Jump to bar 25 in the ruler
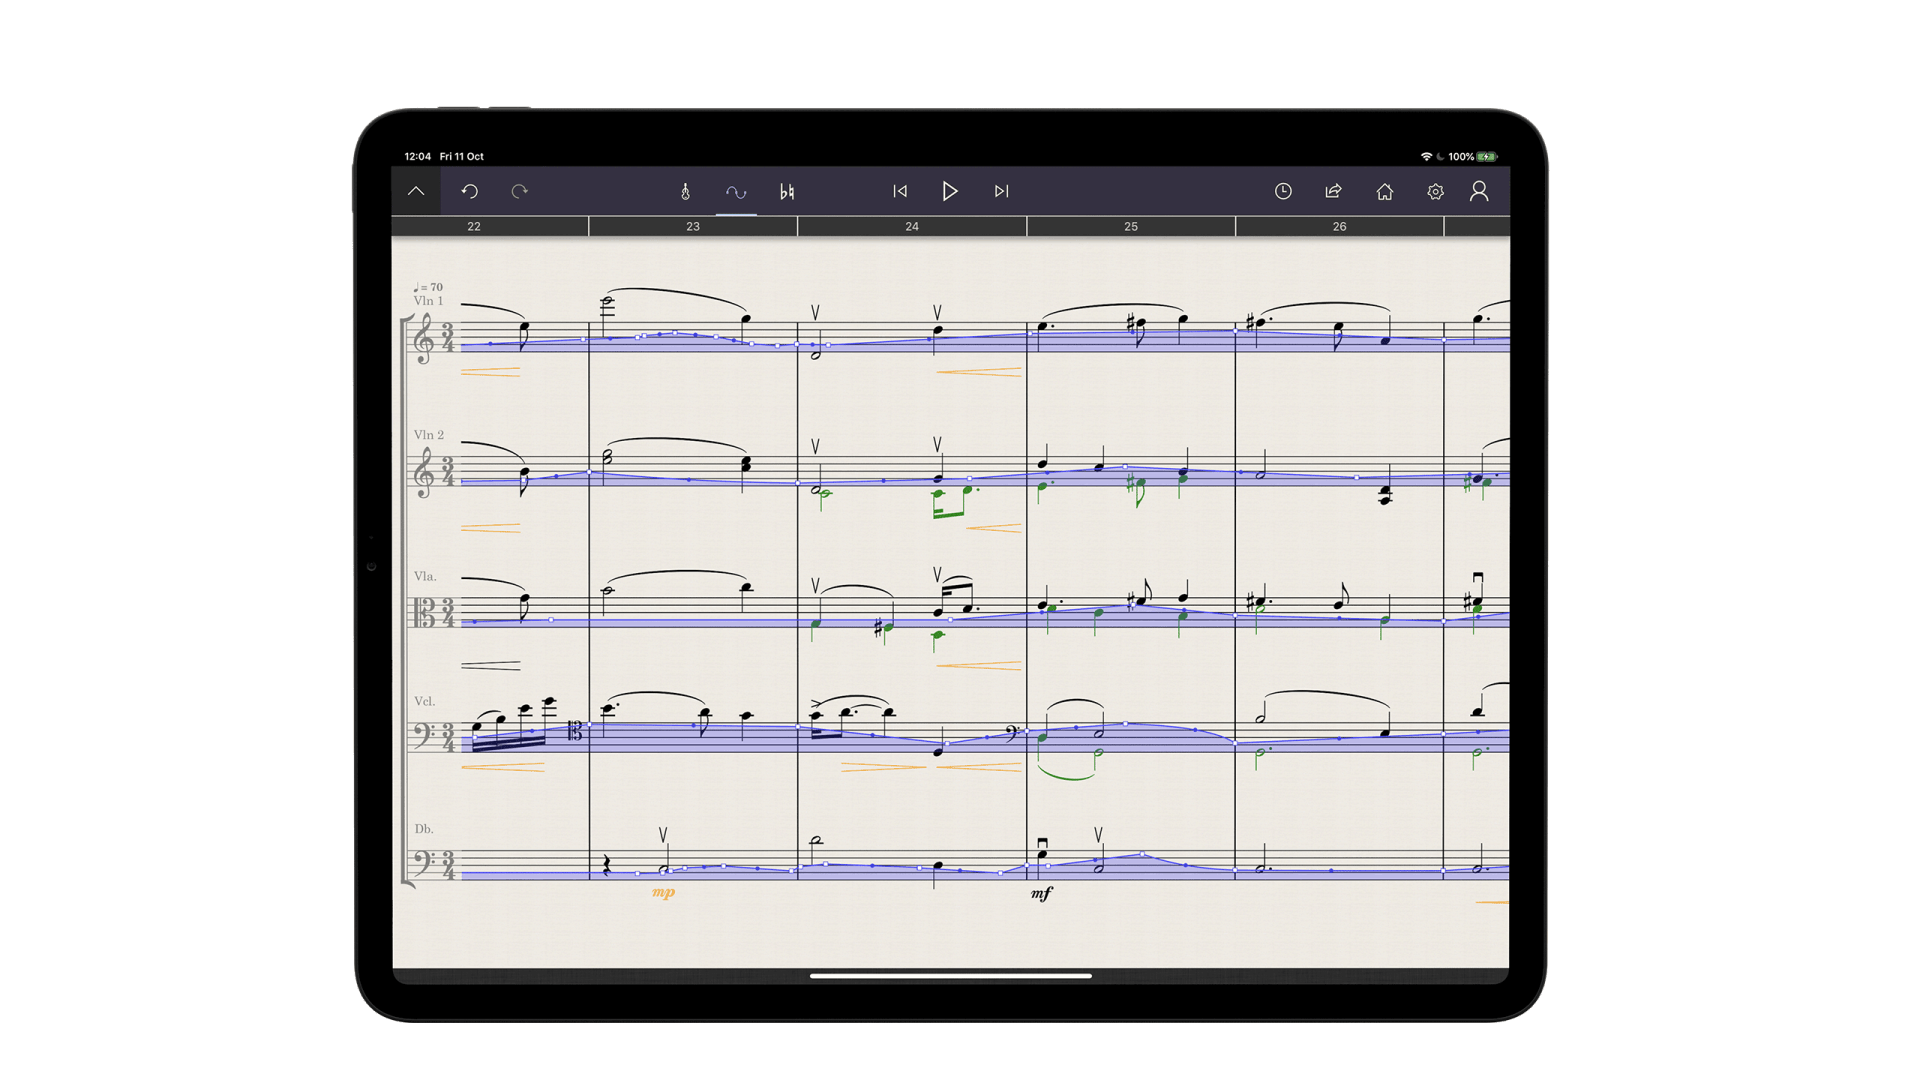This screenshot has width=1920, height=1080. pos(1131,227)
